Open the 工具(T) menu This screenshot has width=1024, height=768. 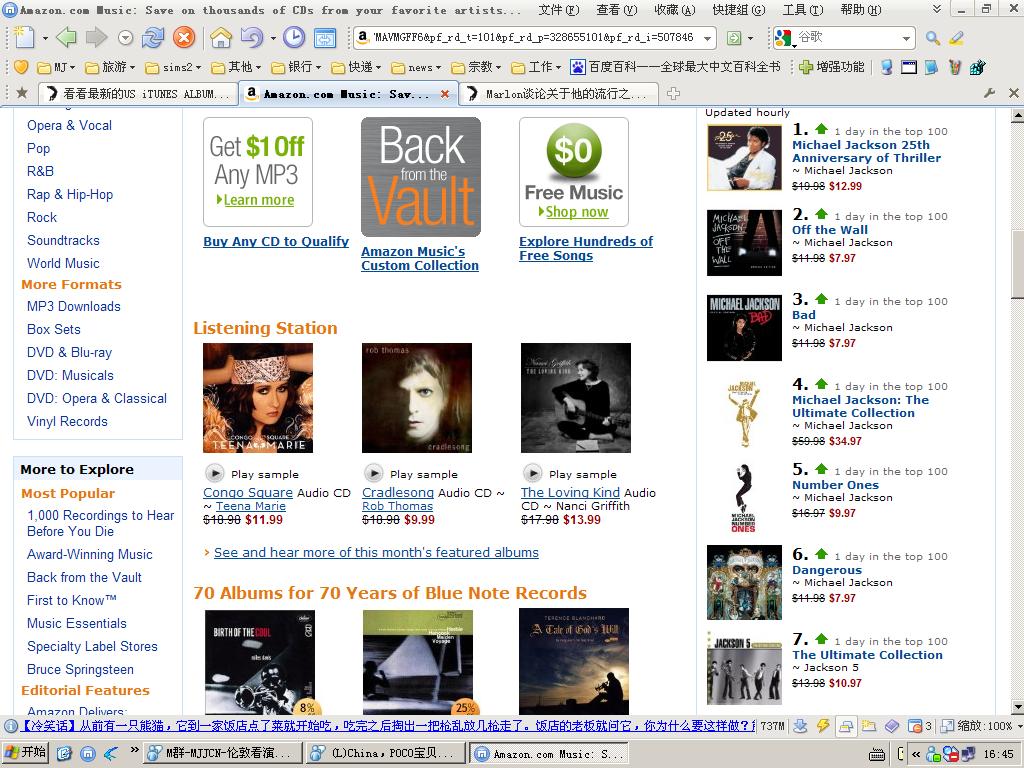[x=803, y=10]
